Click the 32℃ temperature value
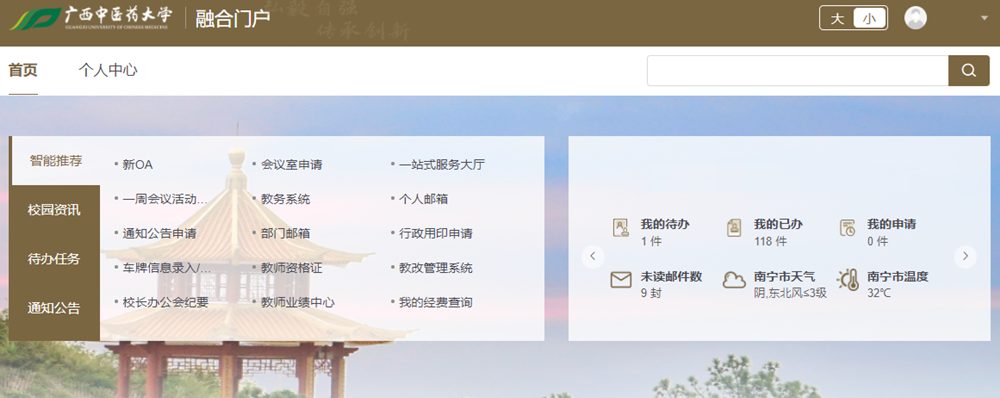 (x=879, y=294)
